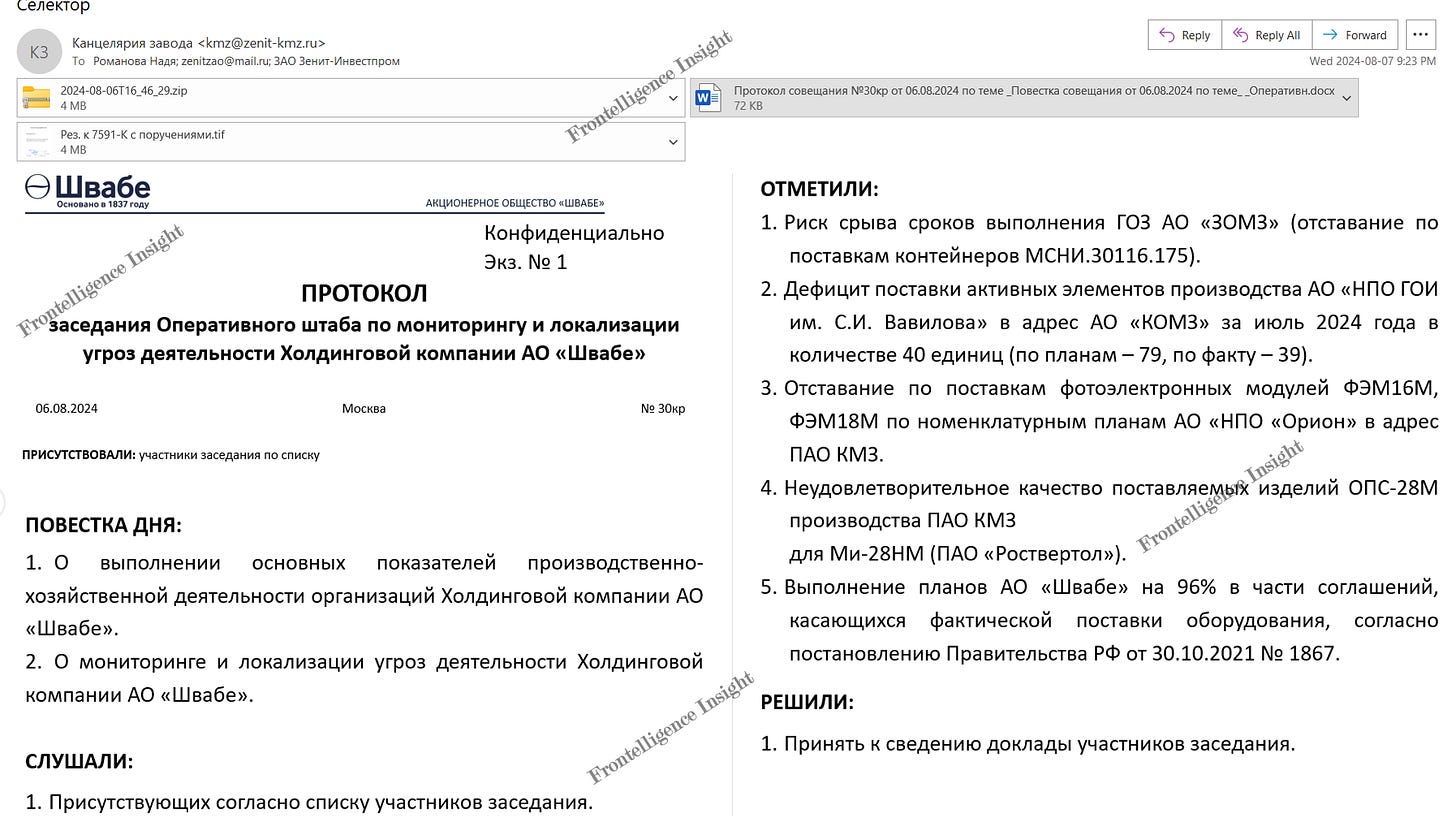This screenshot has height=816, width=1456.
Task: Click the Word document attachment icon
Action: (707, 98)
